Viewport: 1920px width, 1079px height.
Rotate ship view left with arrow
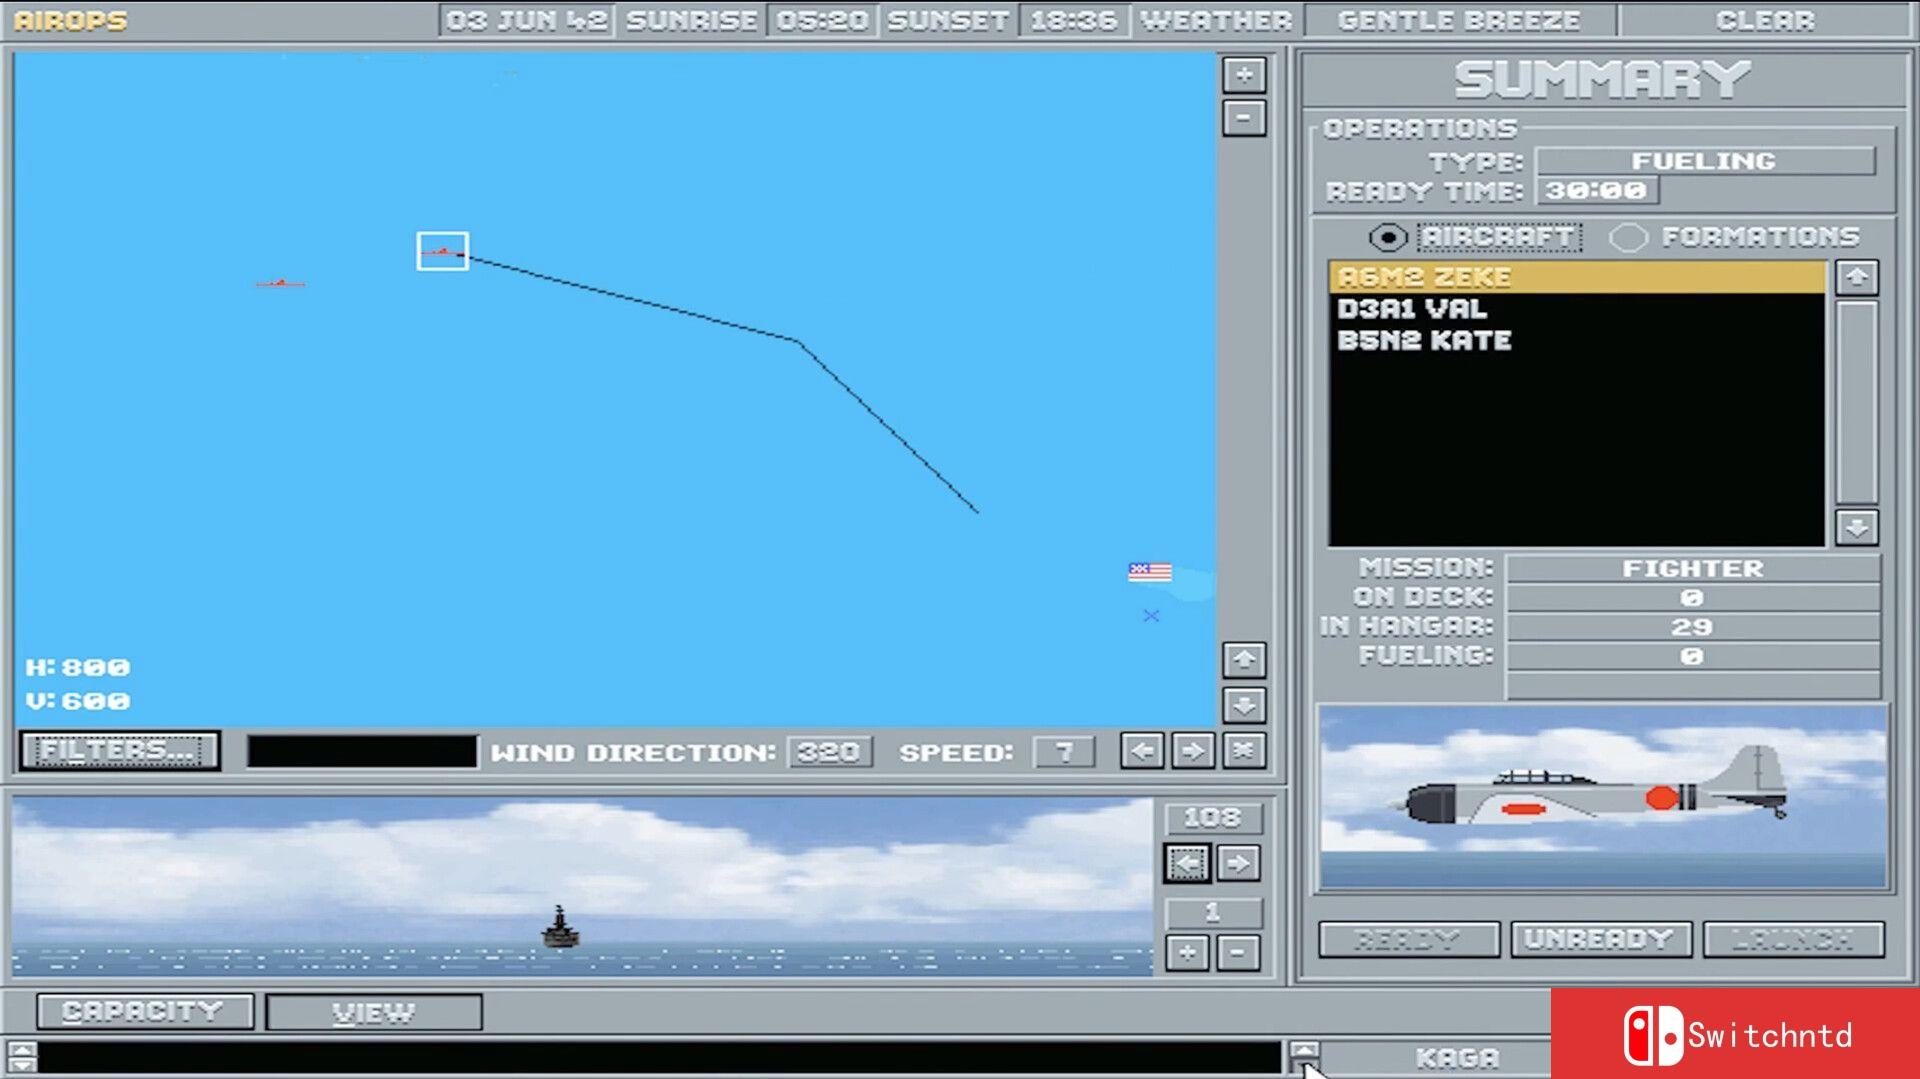point(1187,863)
